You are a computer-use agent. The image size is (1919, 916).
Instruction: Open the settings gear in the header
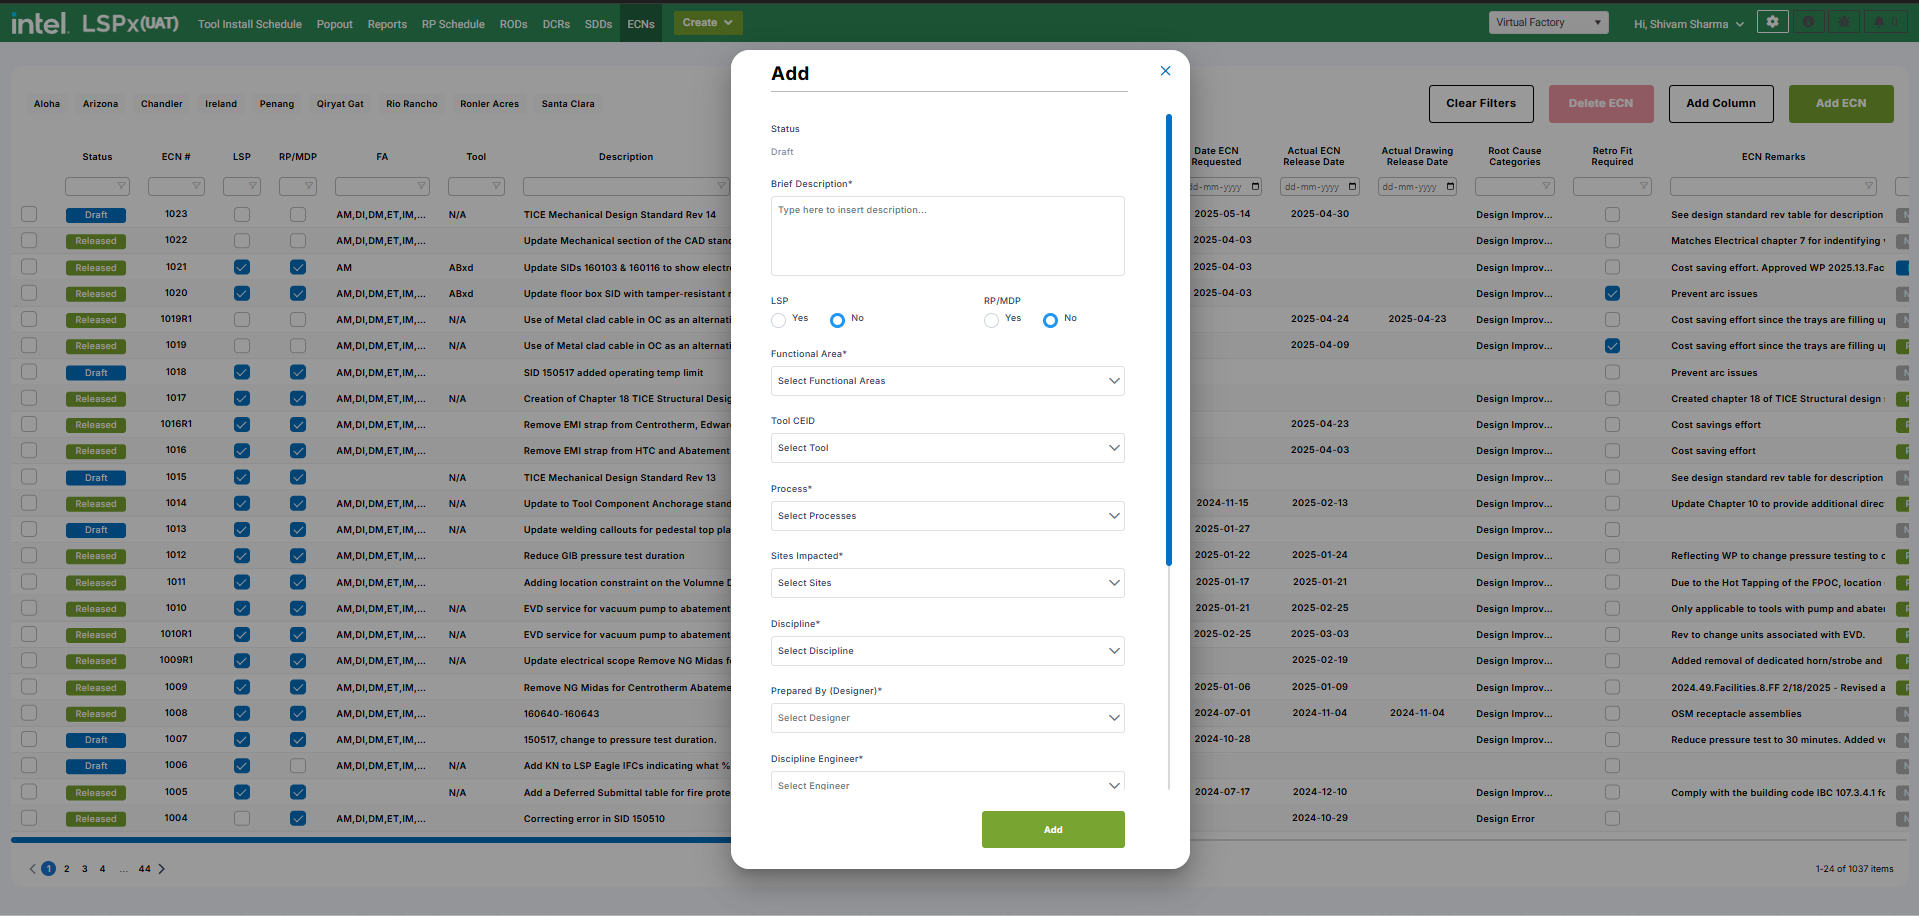1772,22
